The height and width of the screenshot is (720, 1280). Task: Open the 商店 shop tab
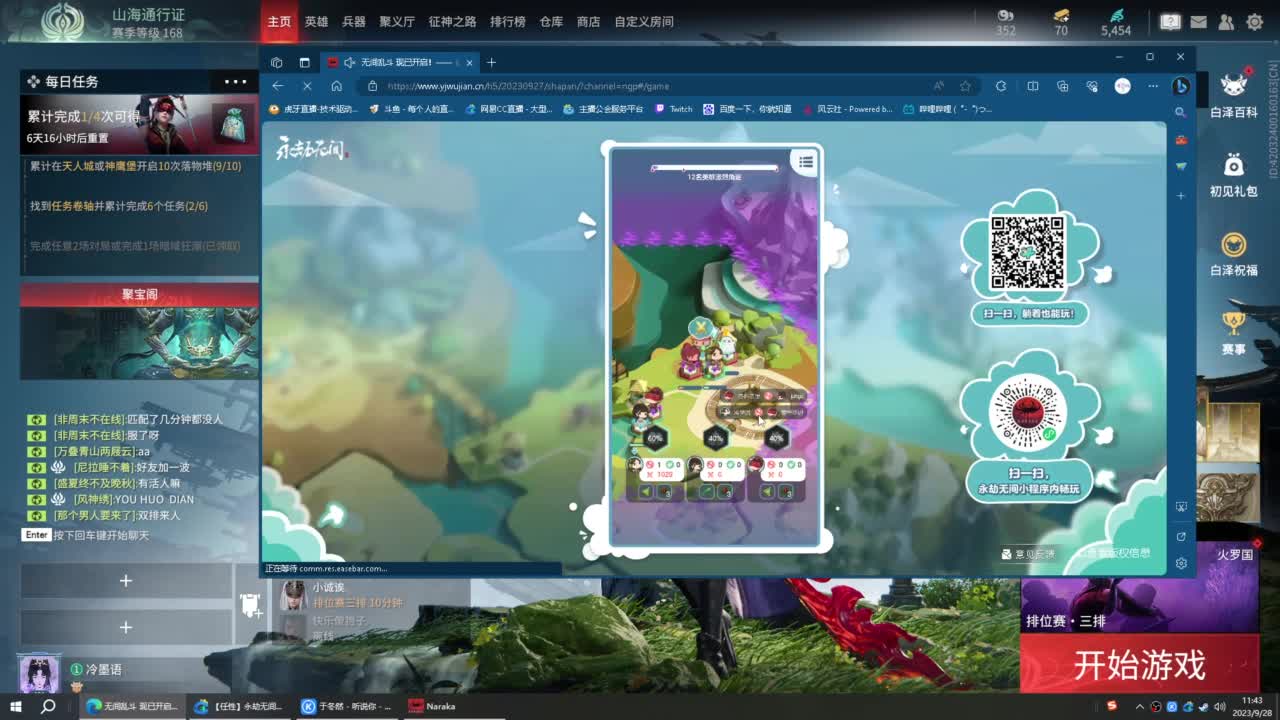[589, 21]
